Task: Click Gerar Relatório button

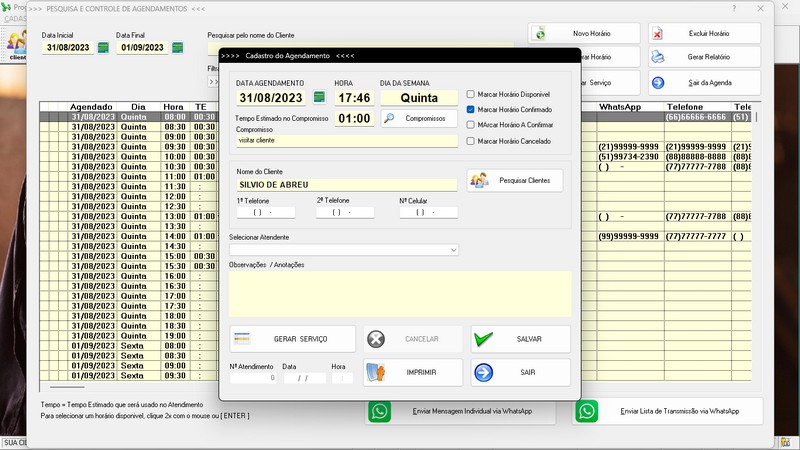Action: [x=705, y=57]
